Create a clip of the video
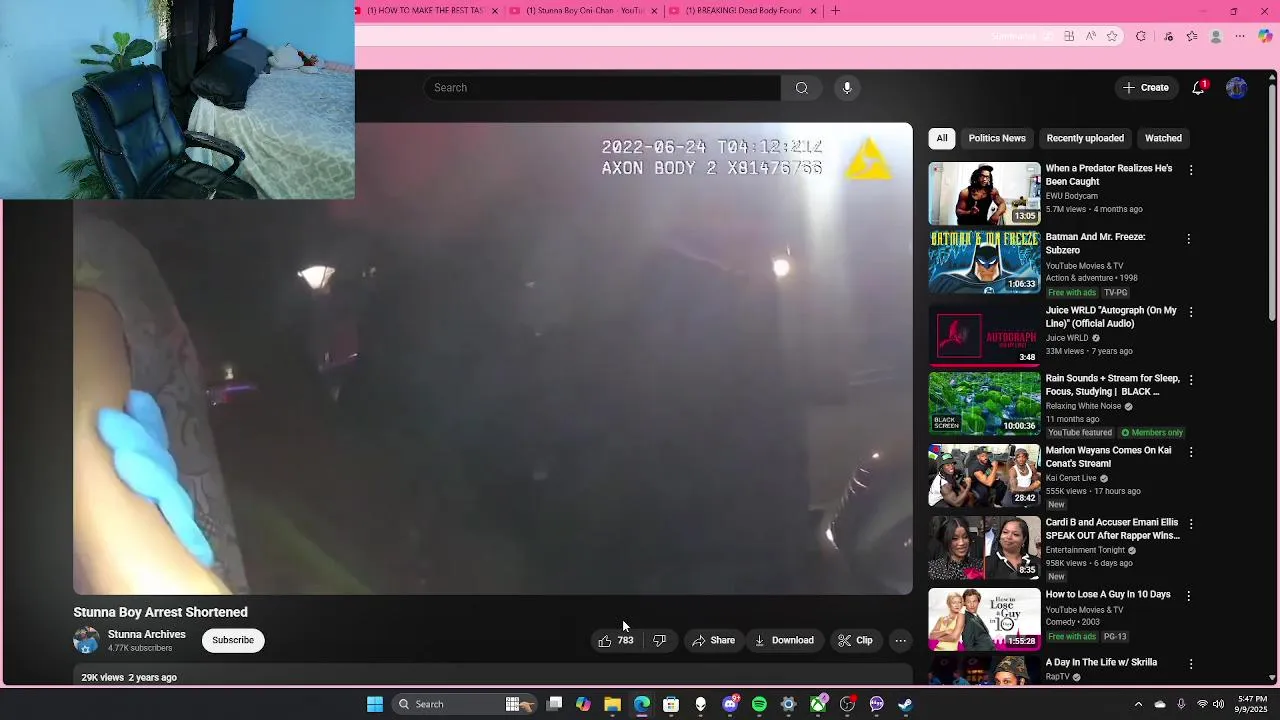This screenshot has width=1280, height=720. pos(855,641)
